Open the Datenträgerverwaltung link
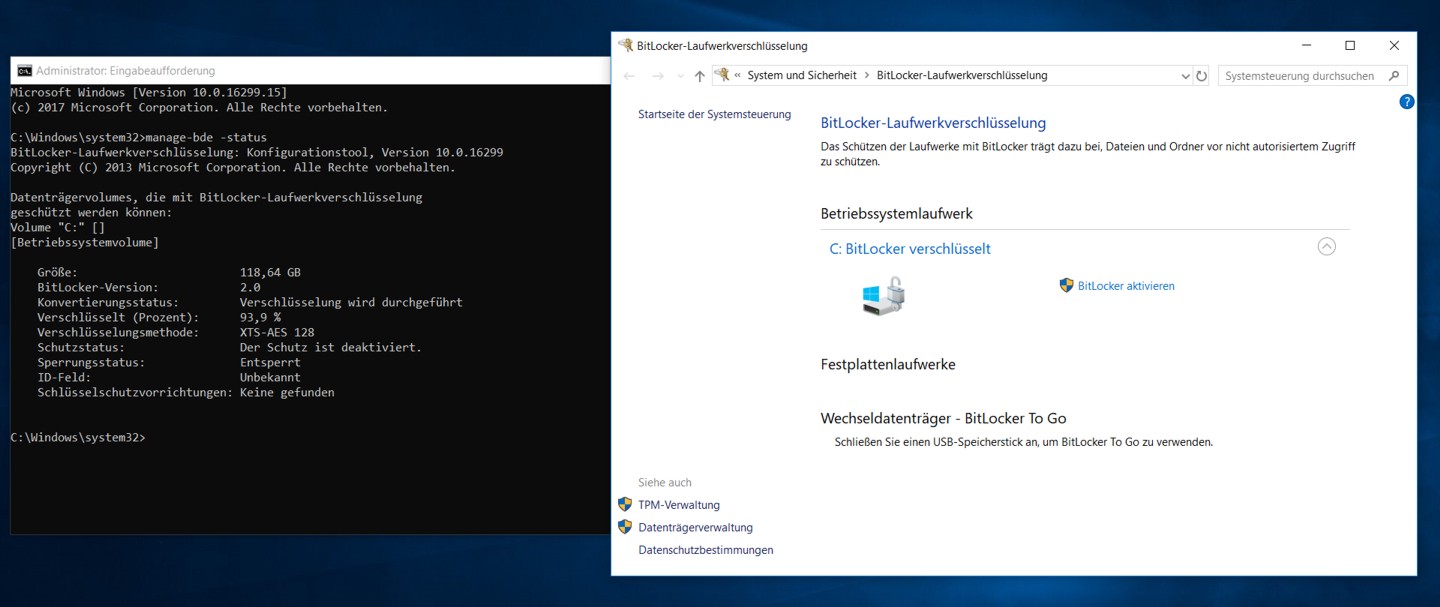The image size is (1440, 607). click(695, 528)
